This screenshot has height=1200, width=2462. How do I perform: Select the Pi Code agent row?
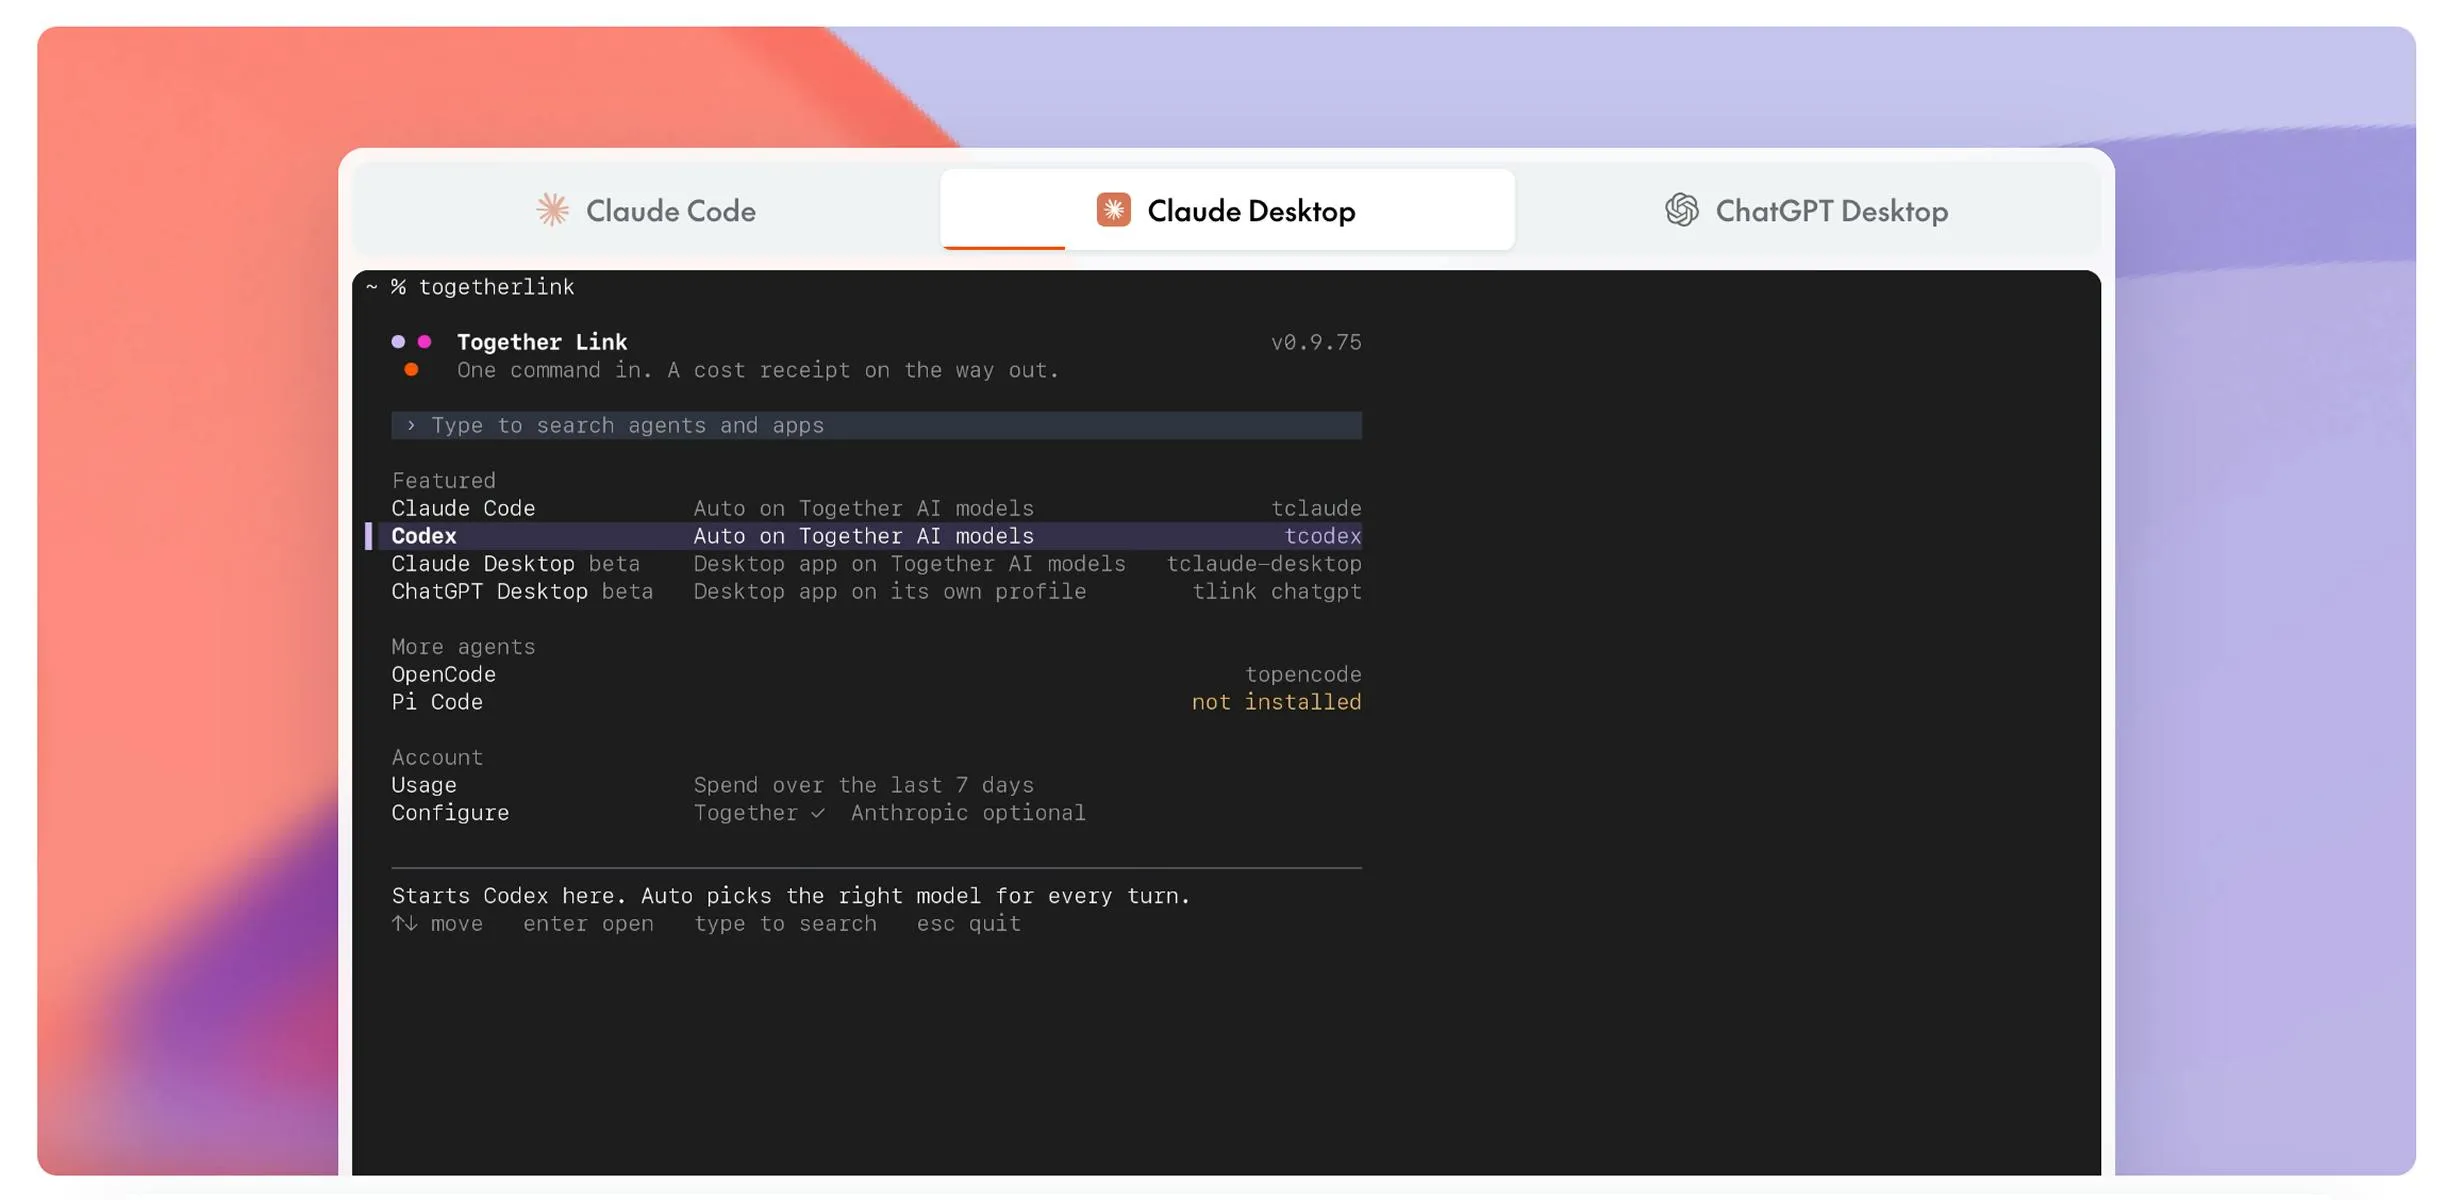876,703
